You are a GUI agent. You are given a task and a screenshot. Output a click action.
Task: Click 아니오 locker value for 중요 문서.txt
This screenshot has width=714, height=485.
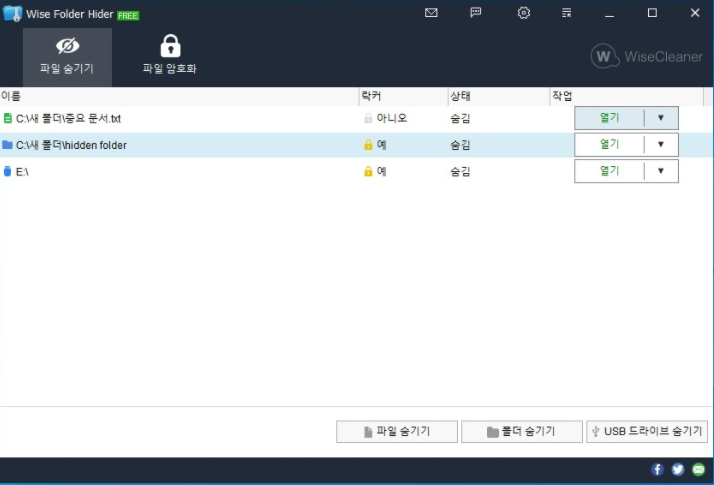click(392, 118)
